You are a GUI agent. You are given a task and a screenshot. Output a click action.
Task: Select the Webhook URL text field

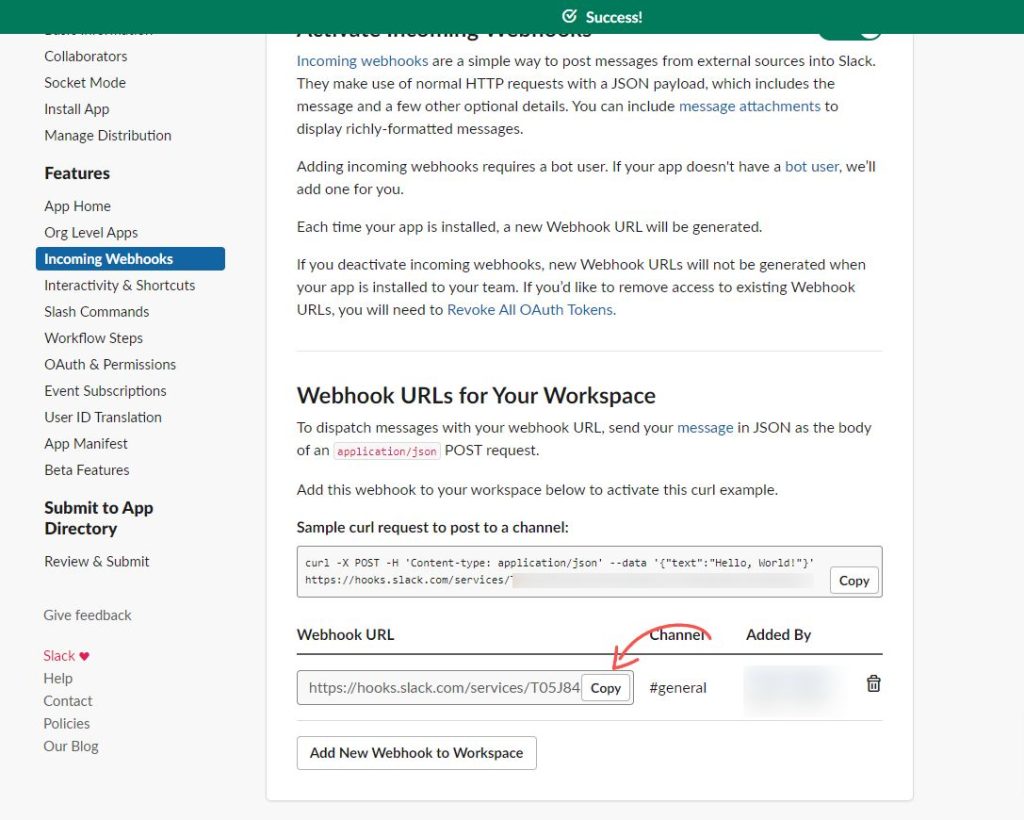[x=440, y=688]
